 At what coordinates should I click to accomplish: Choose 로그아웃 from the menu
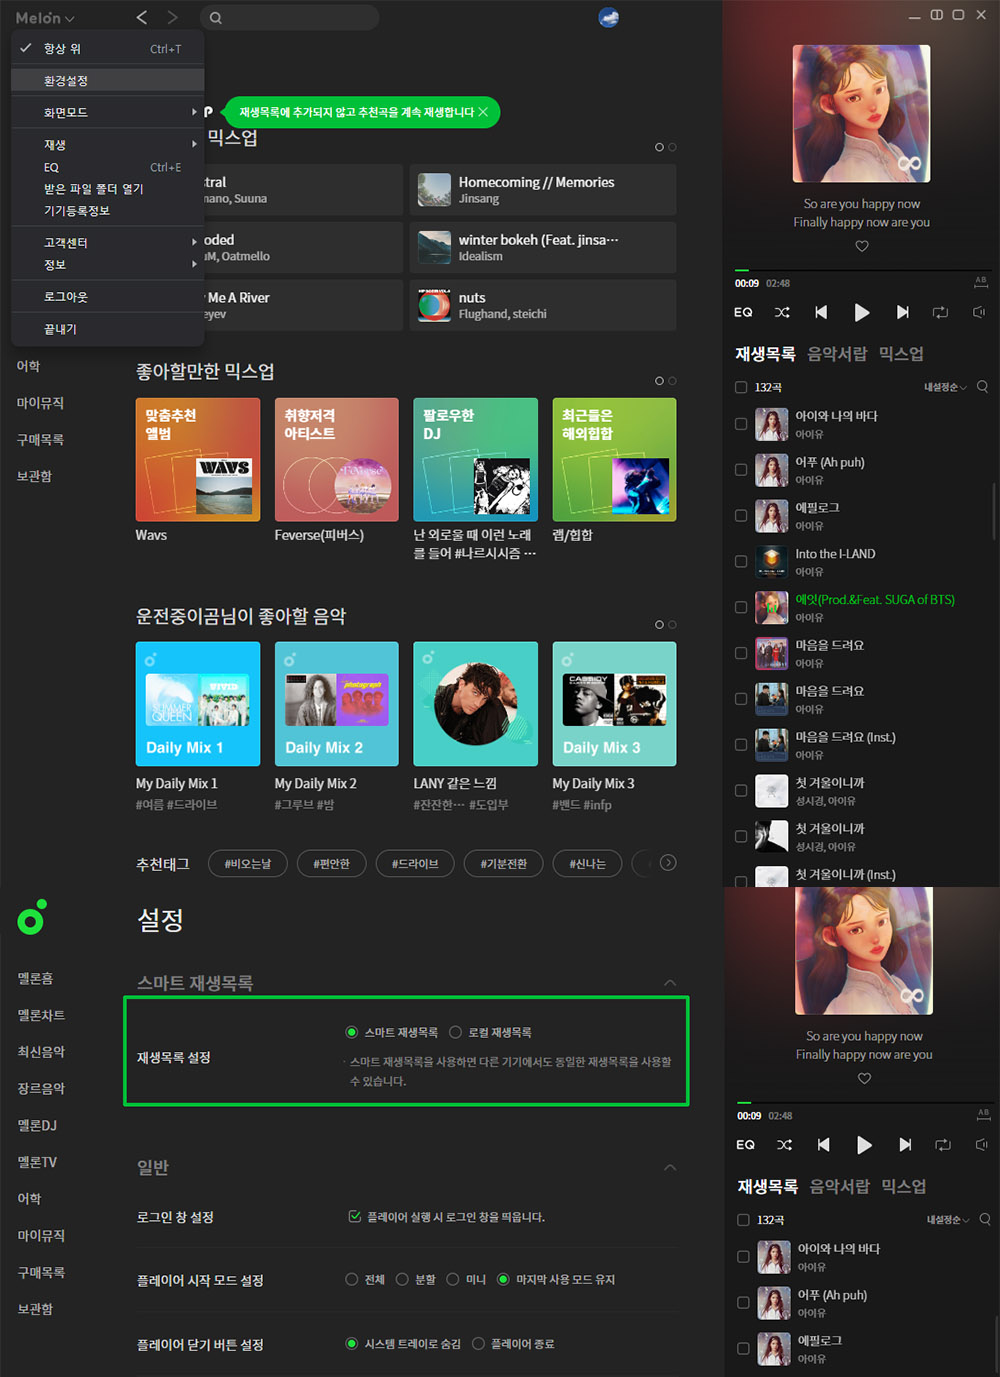107,297
